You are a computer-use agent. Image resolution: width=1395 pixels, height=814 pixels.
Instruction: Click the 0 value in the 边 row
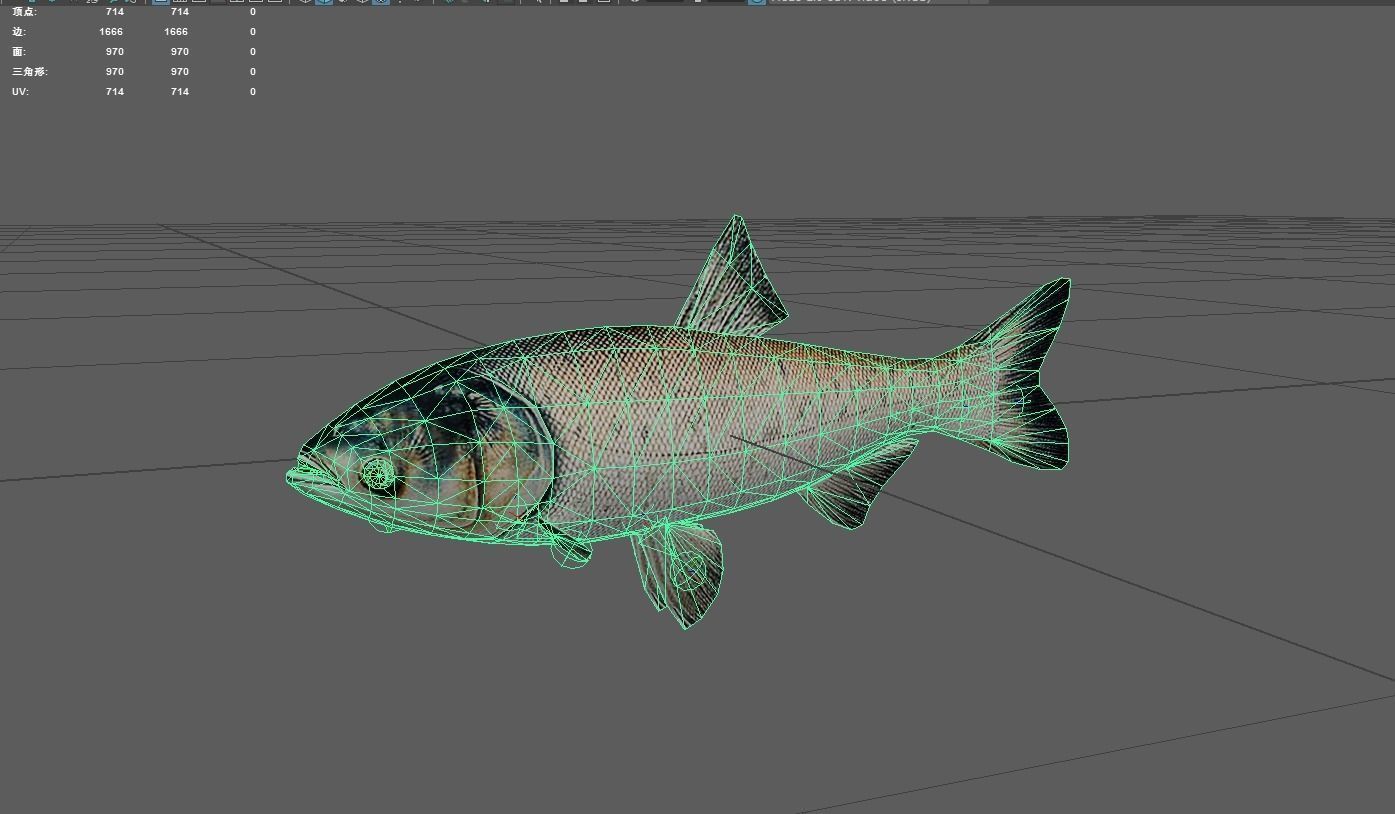click(x=253, y=32)
